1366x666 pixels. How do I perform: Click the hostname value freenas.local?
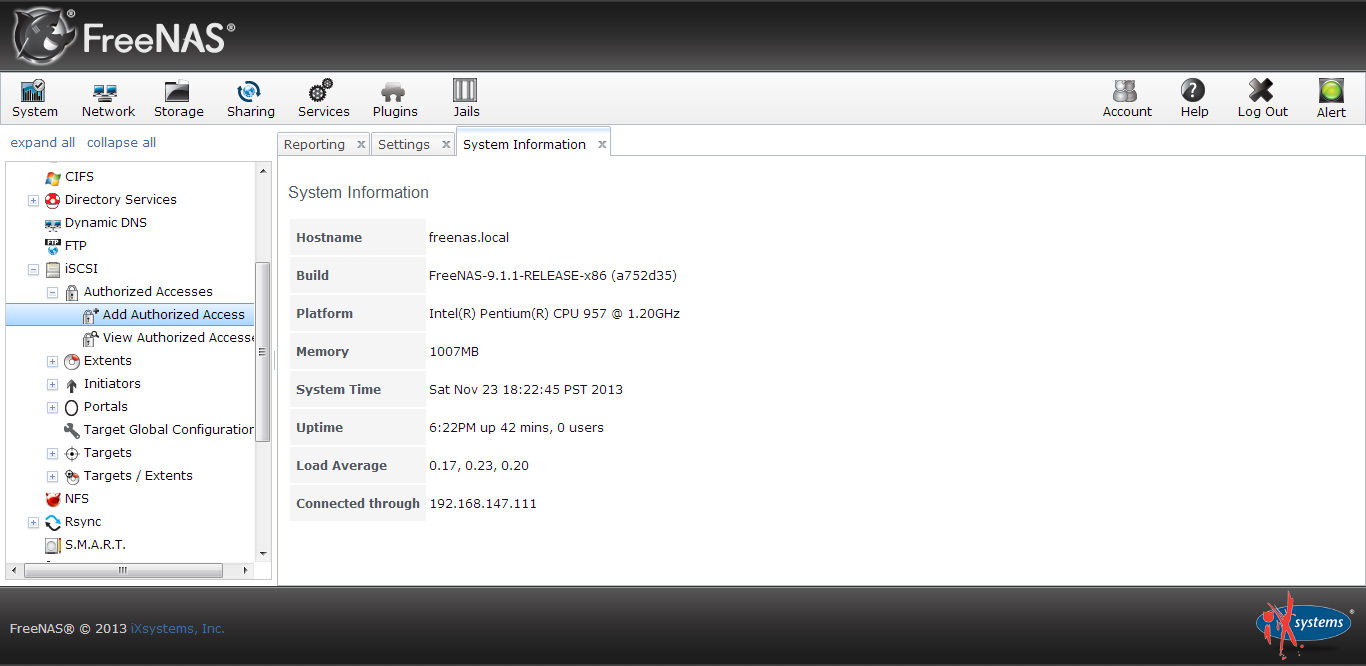tap(469, 238)
